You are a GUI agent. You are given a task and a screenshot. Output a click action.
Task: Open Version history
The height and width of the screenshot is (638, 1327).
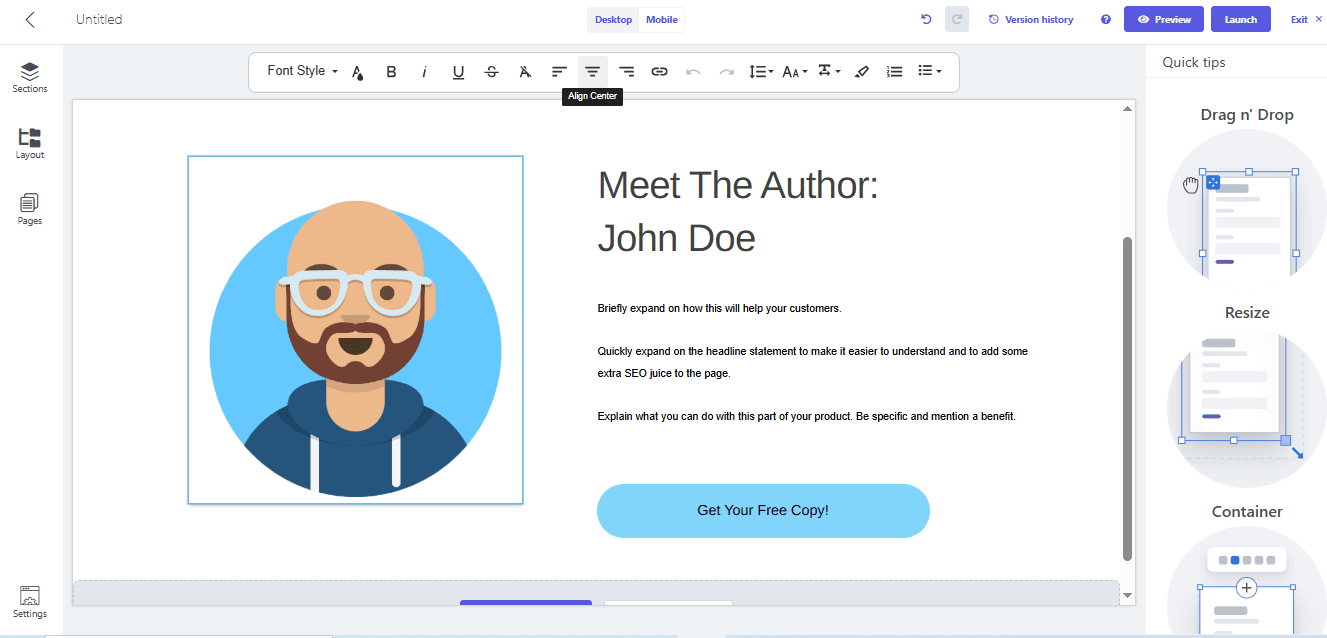pyautogui.click(x=1030, y=19)
